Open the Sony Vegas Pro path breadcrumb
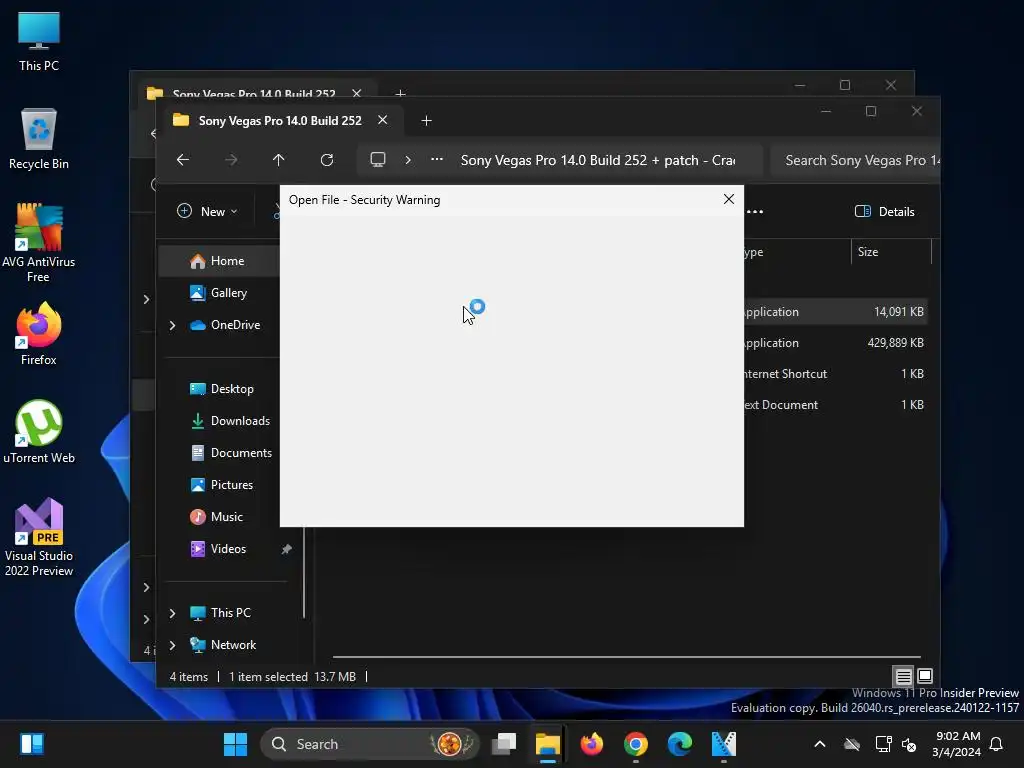This screenshot has height=768, width=1024. [598, 160]
